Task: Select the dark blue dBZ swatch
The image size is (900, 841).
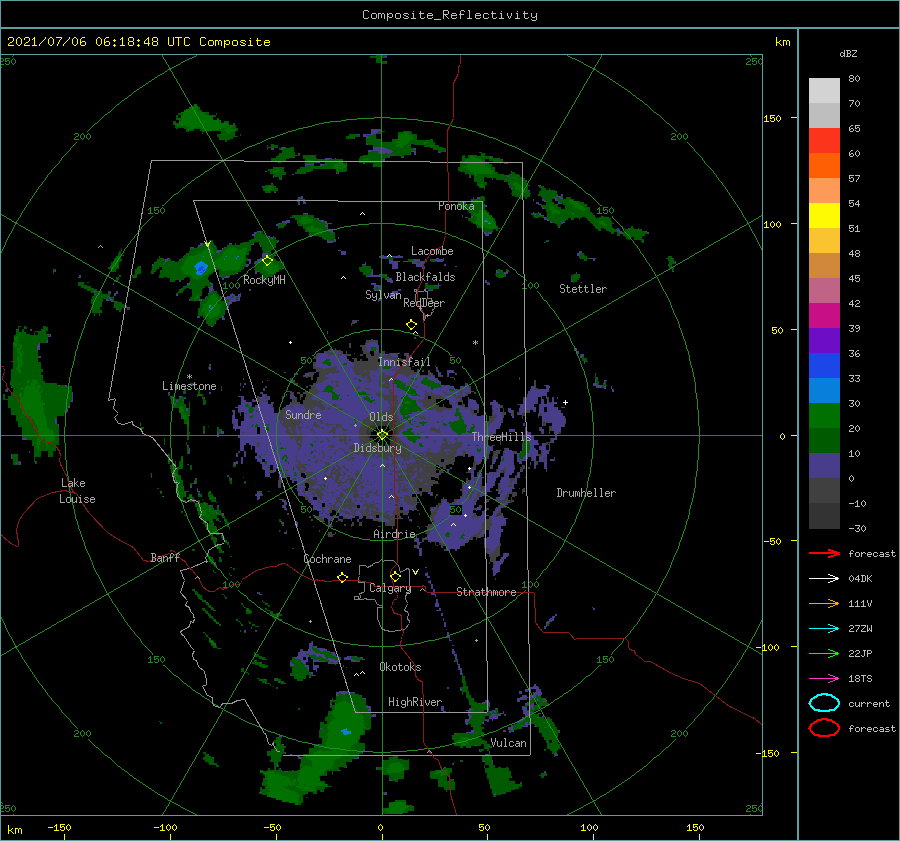Action: [824, 365]
